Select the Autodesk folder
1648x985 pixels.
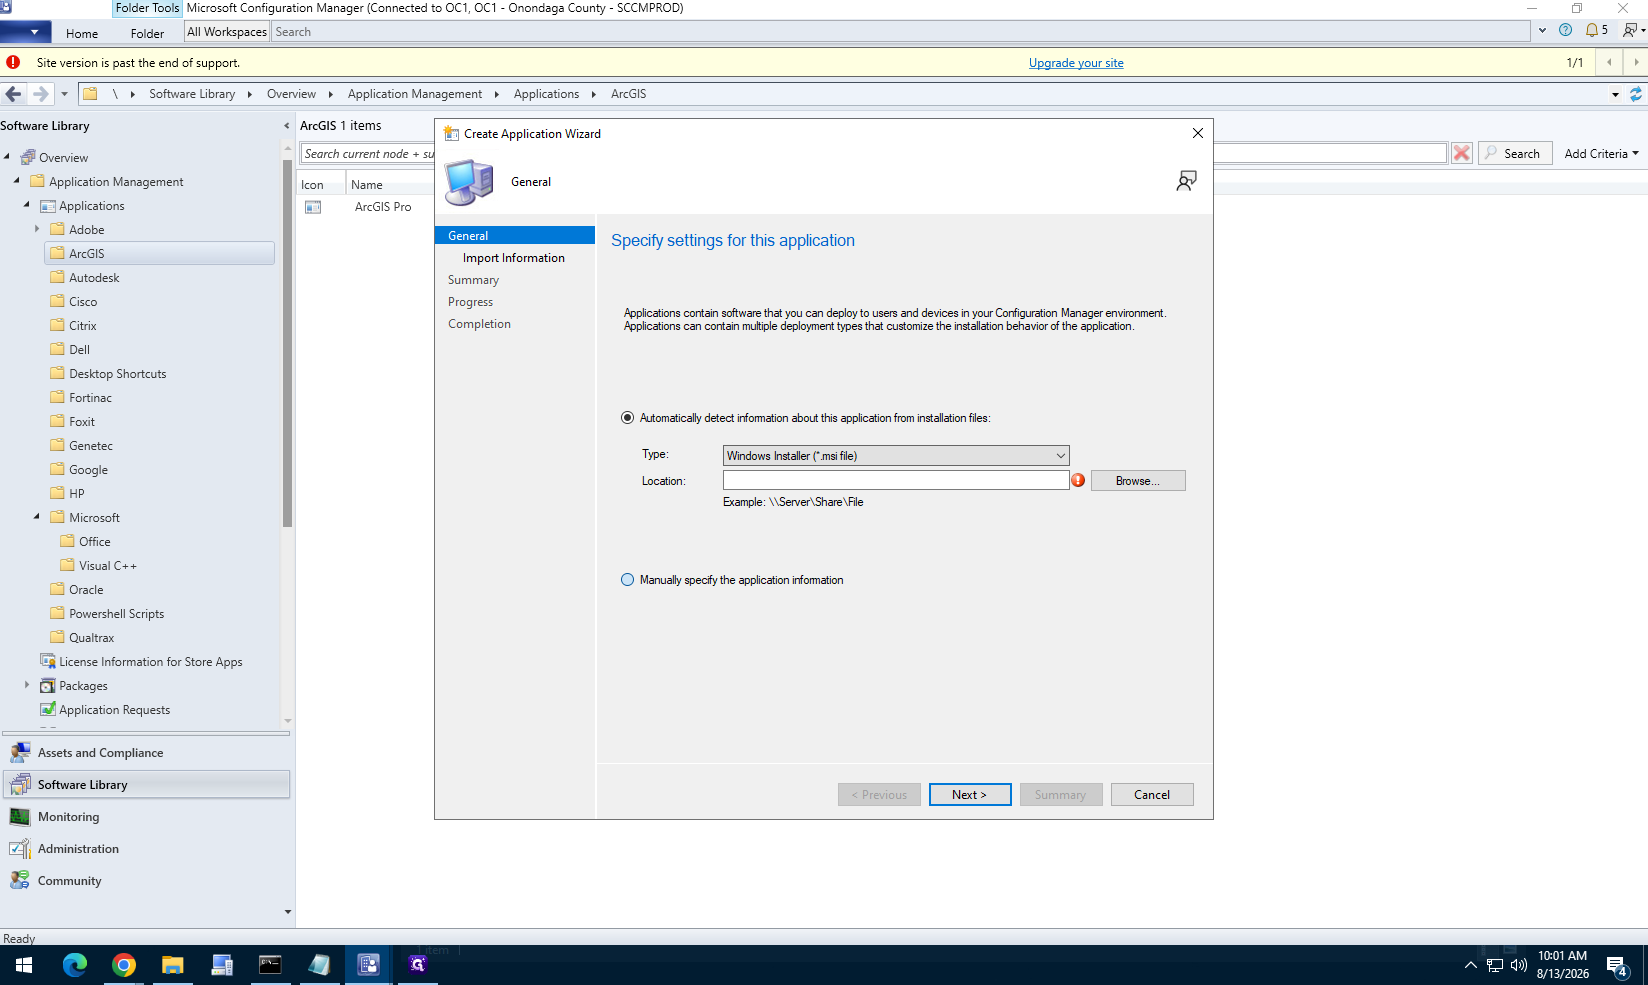(x=94, y=278)
